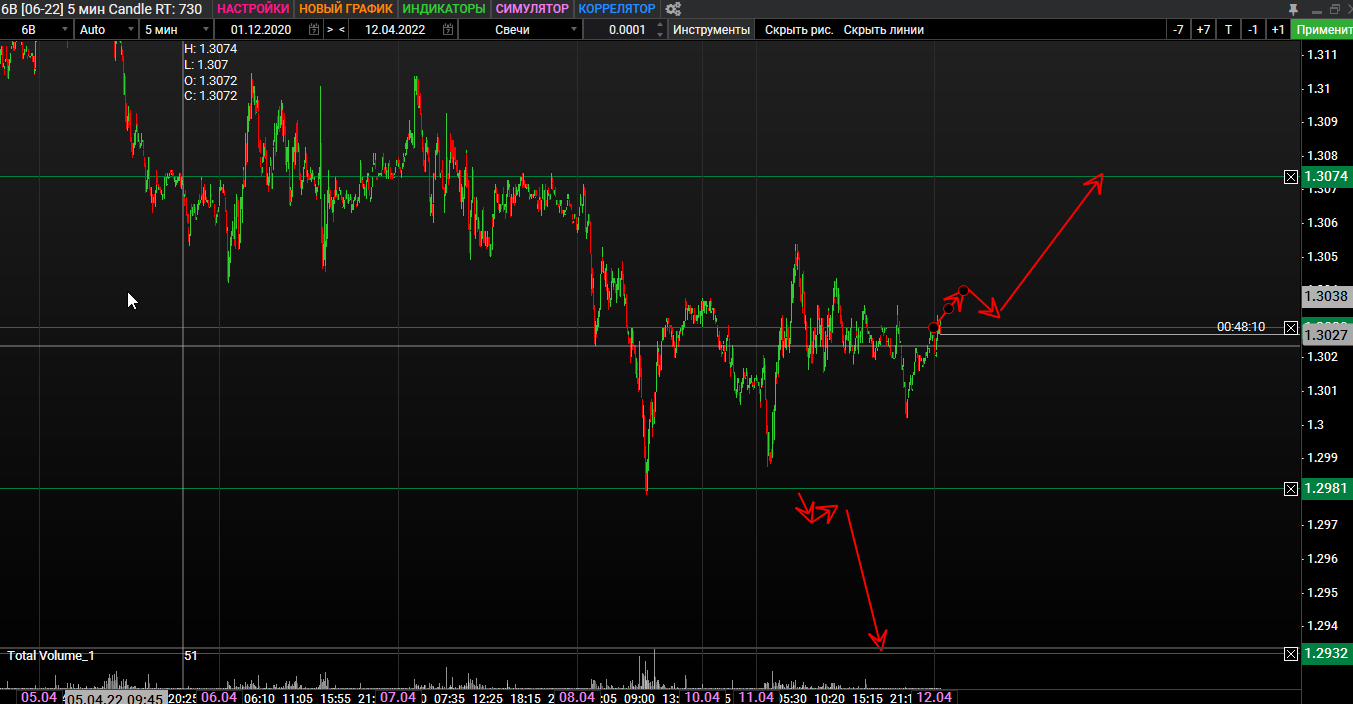Remove the 1.2932 level line

1290,653
